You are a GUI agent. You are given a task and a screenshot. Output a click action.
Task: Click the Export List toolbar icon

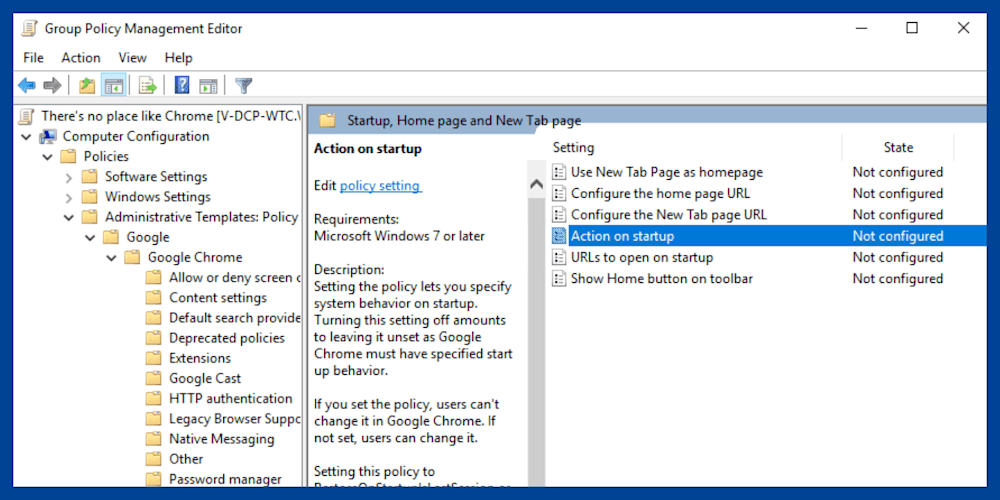(x=148, y=85)
